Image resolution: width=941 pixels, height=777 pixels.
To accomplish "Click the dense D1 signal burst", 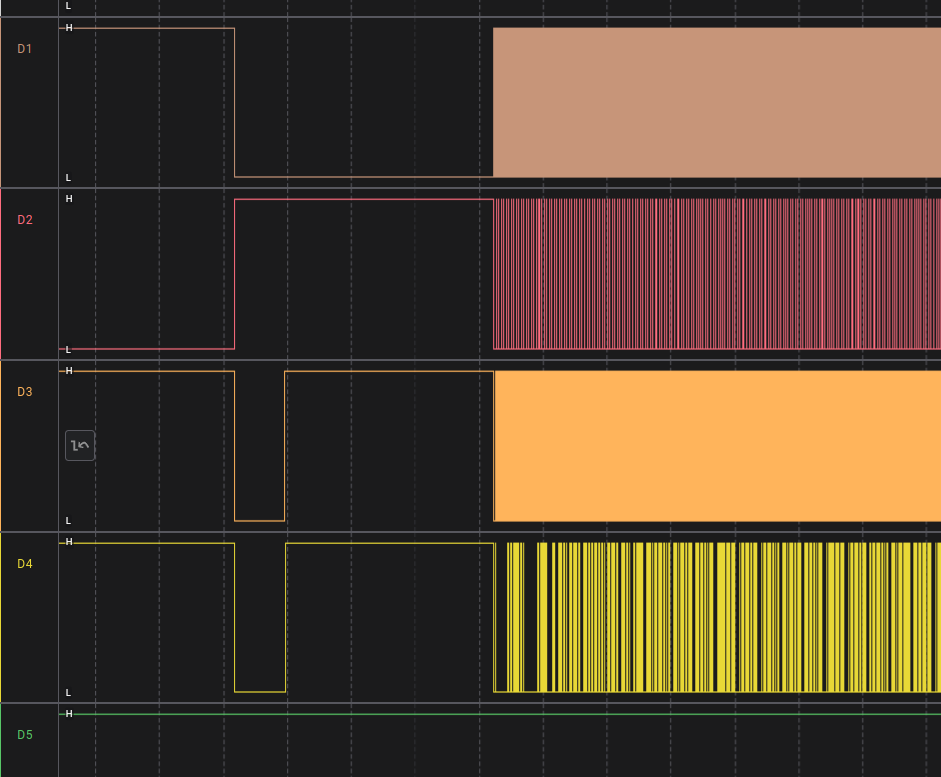I will [x=717, y=102].
